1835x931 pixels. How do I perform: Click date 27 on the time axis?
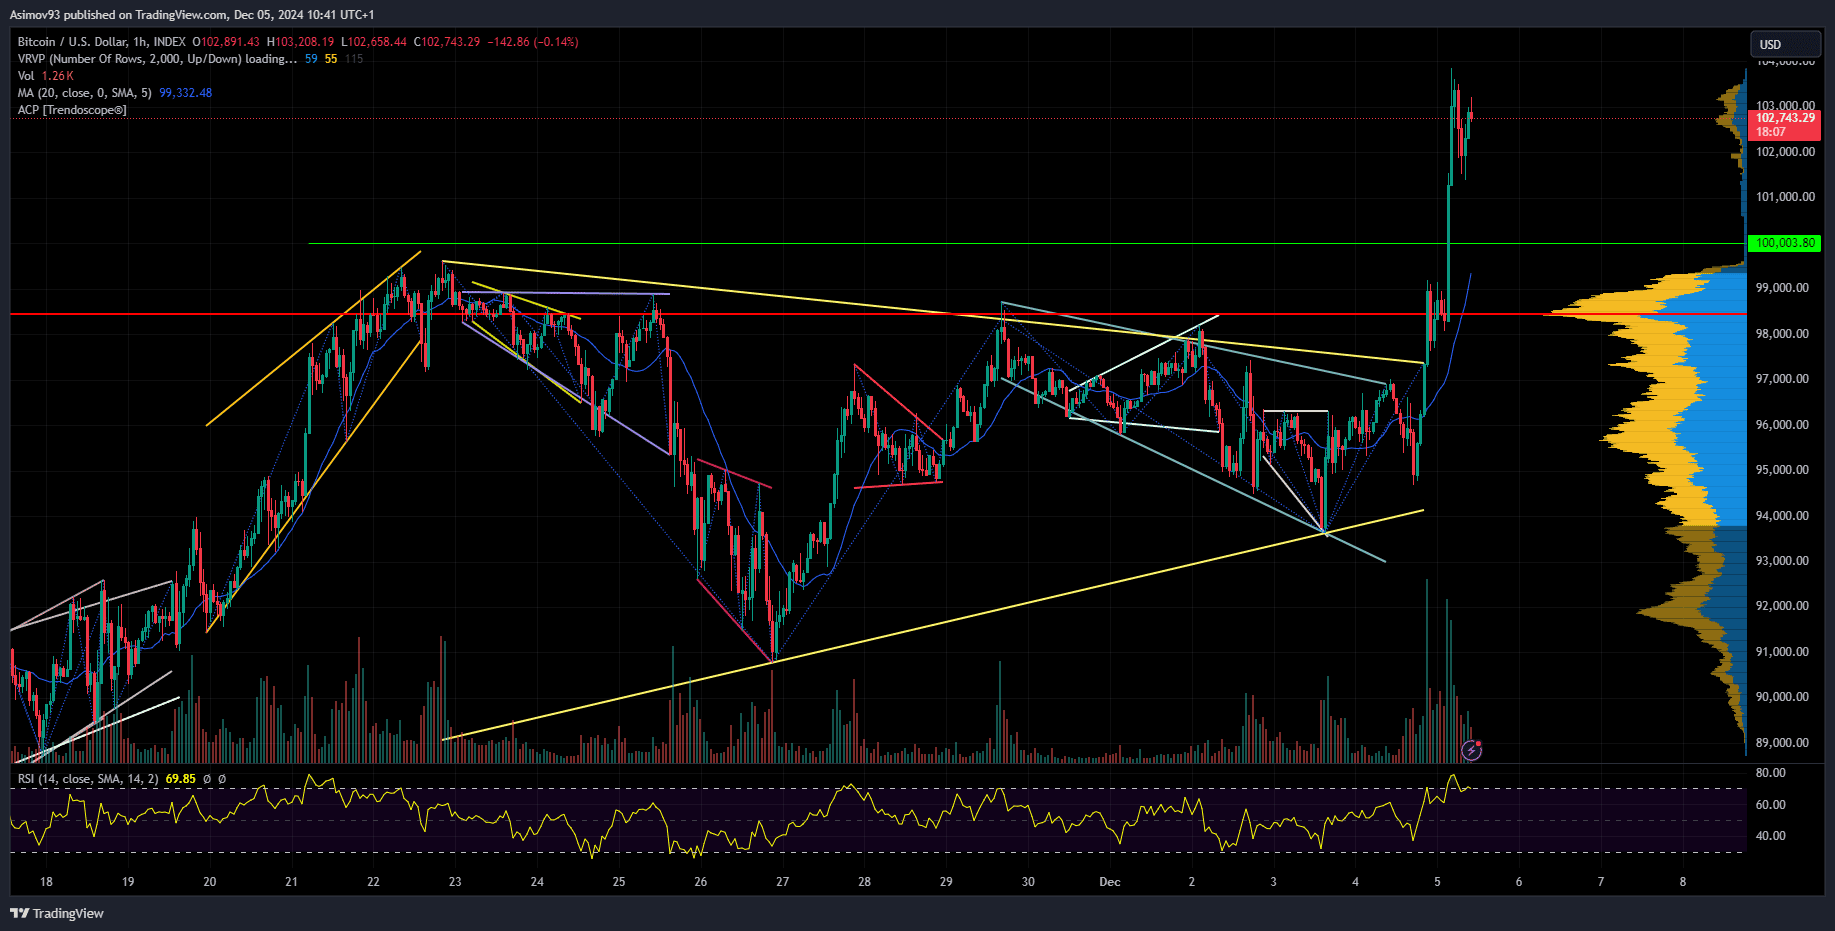pyautogui.click(x=782, y=882)
